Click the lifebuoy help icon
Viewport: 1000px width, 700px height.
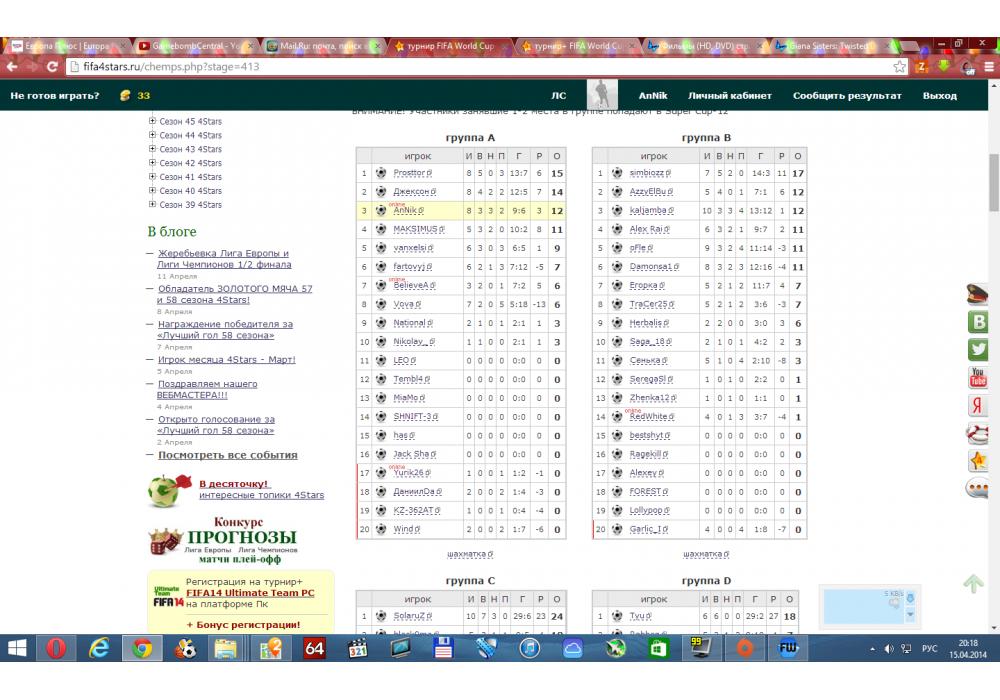pyautogui.click(x=977, y=433)
